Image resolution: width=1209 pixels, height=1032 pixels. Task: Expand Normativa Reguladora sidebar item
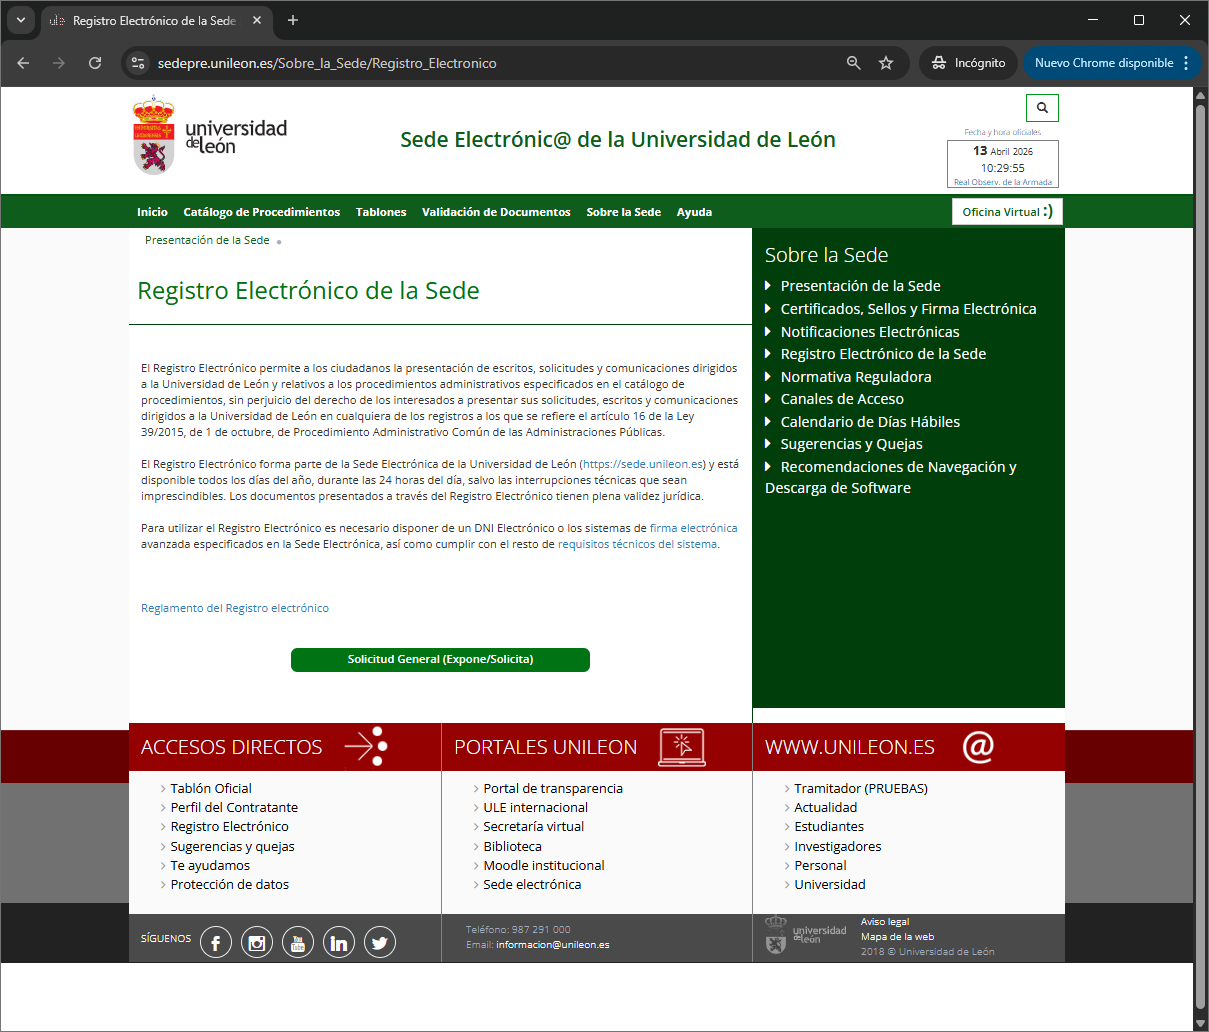[856, 377]
